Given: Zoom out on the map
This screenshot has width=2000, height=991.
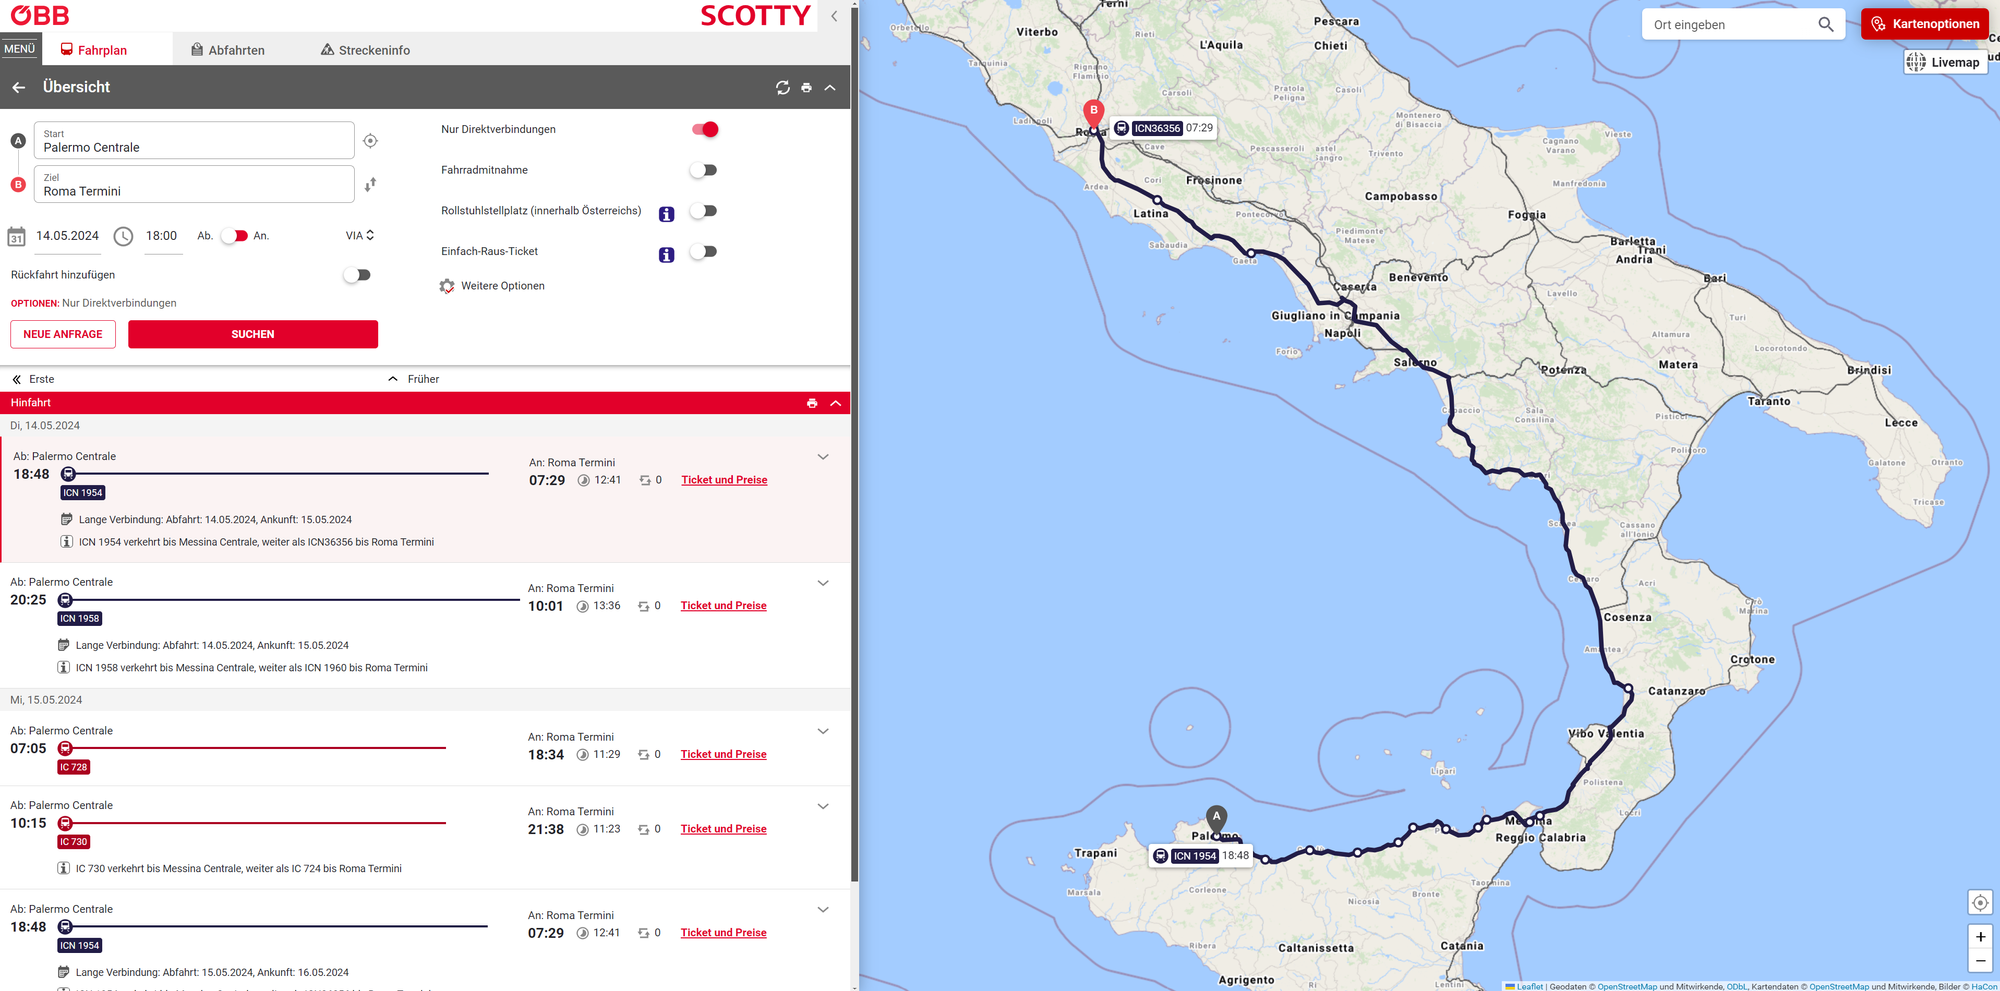Looking at the screenshot, I should pos(1980,961).
